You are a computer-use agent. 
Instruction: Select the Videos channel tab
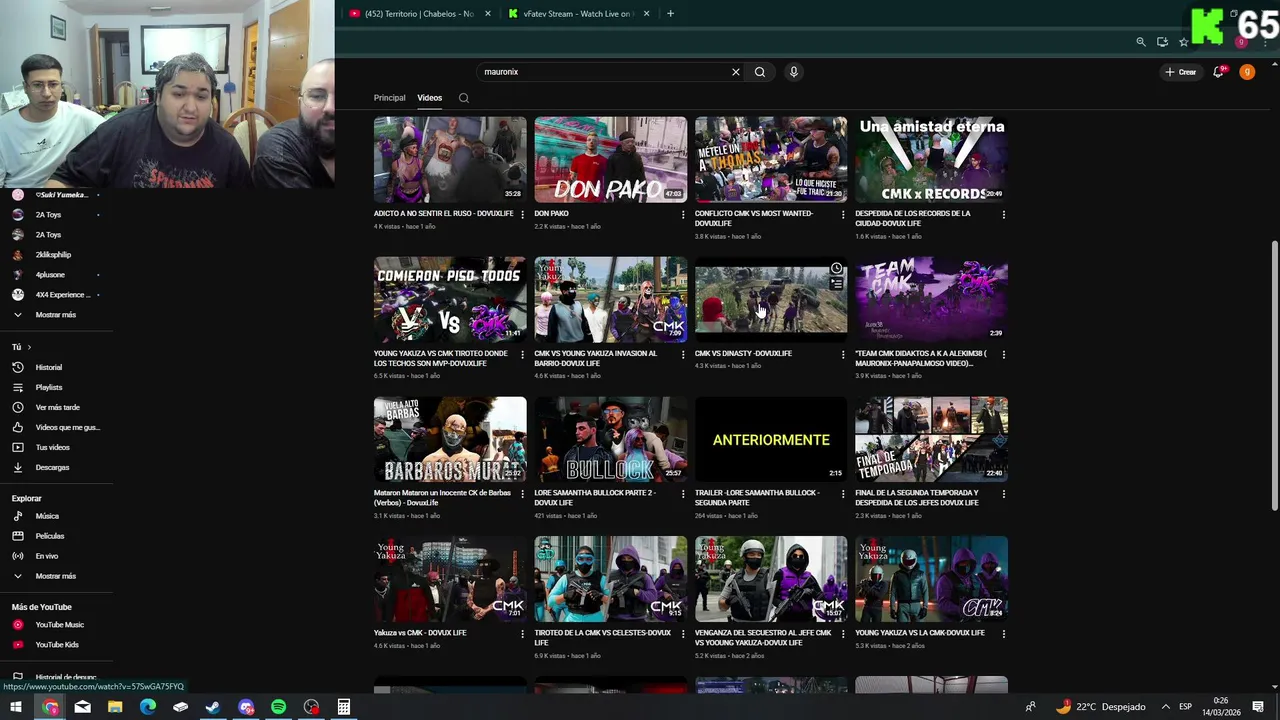[x=430, y=98]
